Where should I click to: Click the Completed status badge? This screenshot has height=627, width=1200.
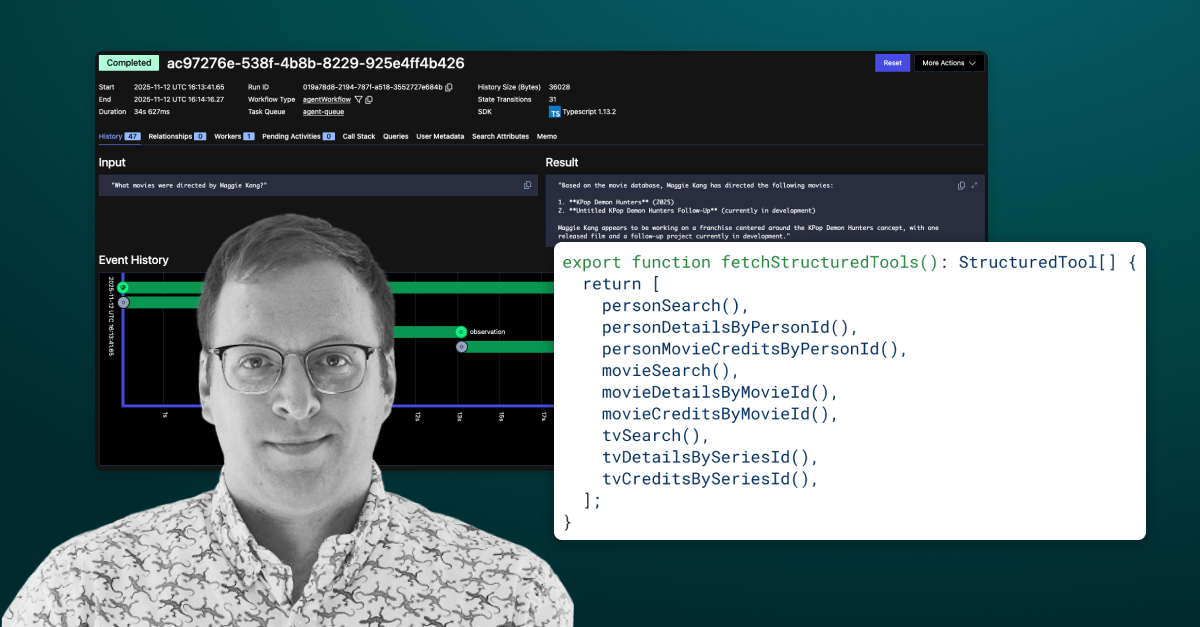pos(128,62)
